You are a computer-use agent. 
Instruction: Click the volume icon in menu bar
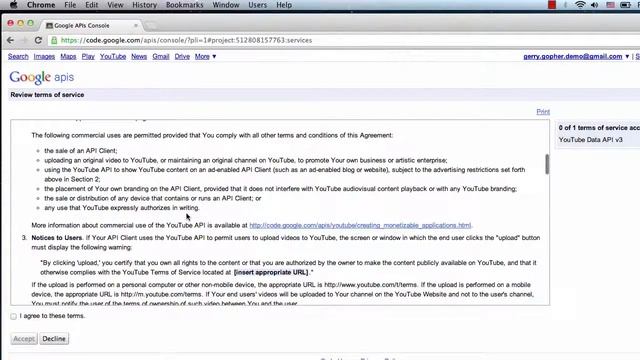pos(595,5)
